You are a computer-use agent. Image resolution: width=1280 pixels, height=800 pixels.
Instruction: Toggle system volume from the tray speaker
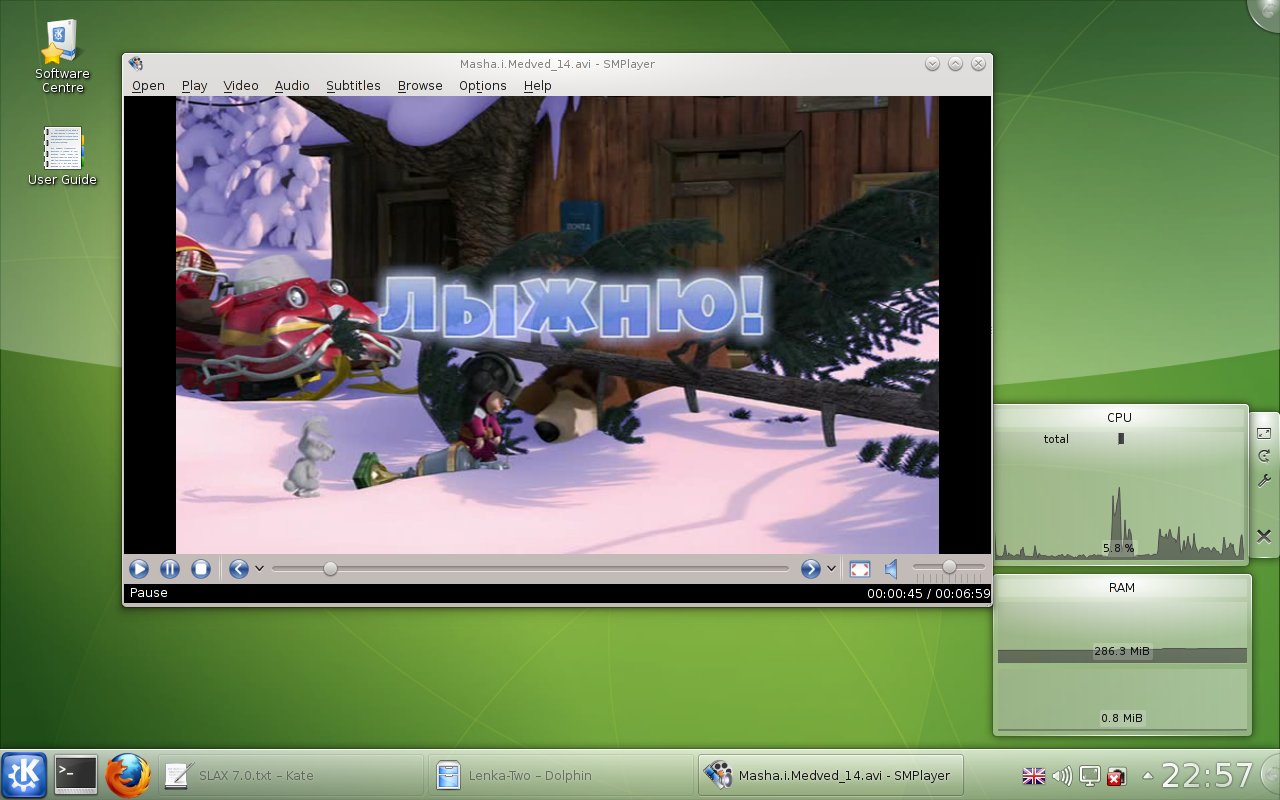(x=1062, y=775)
